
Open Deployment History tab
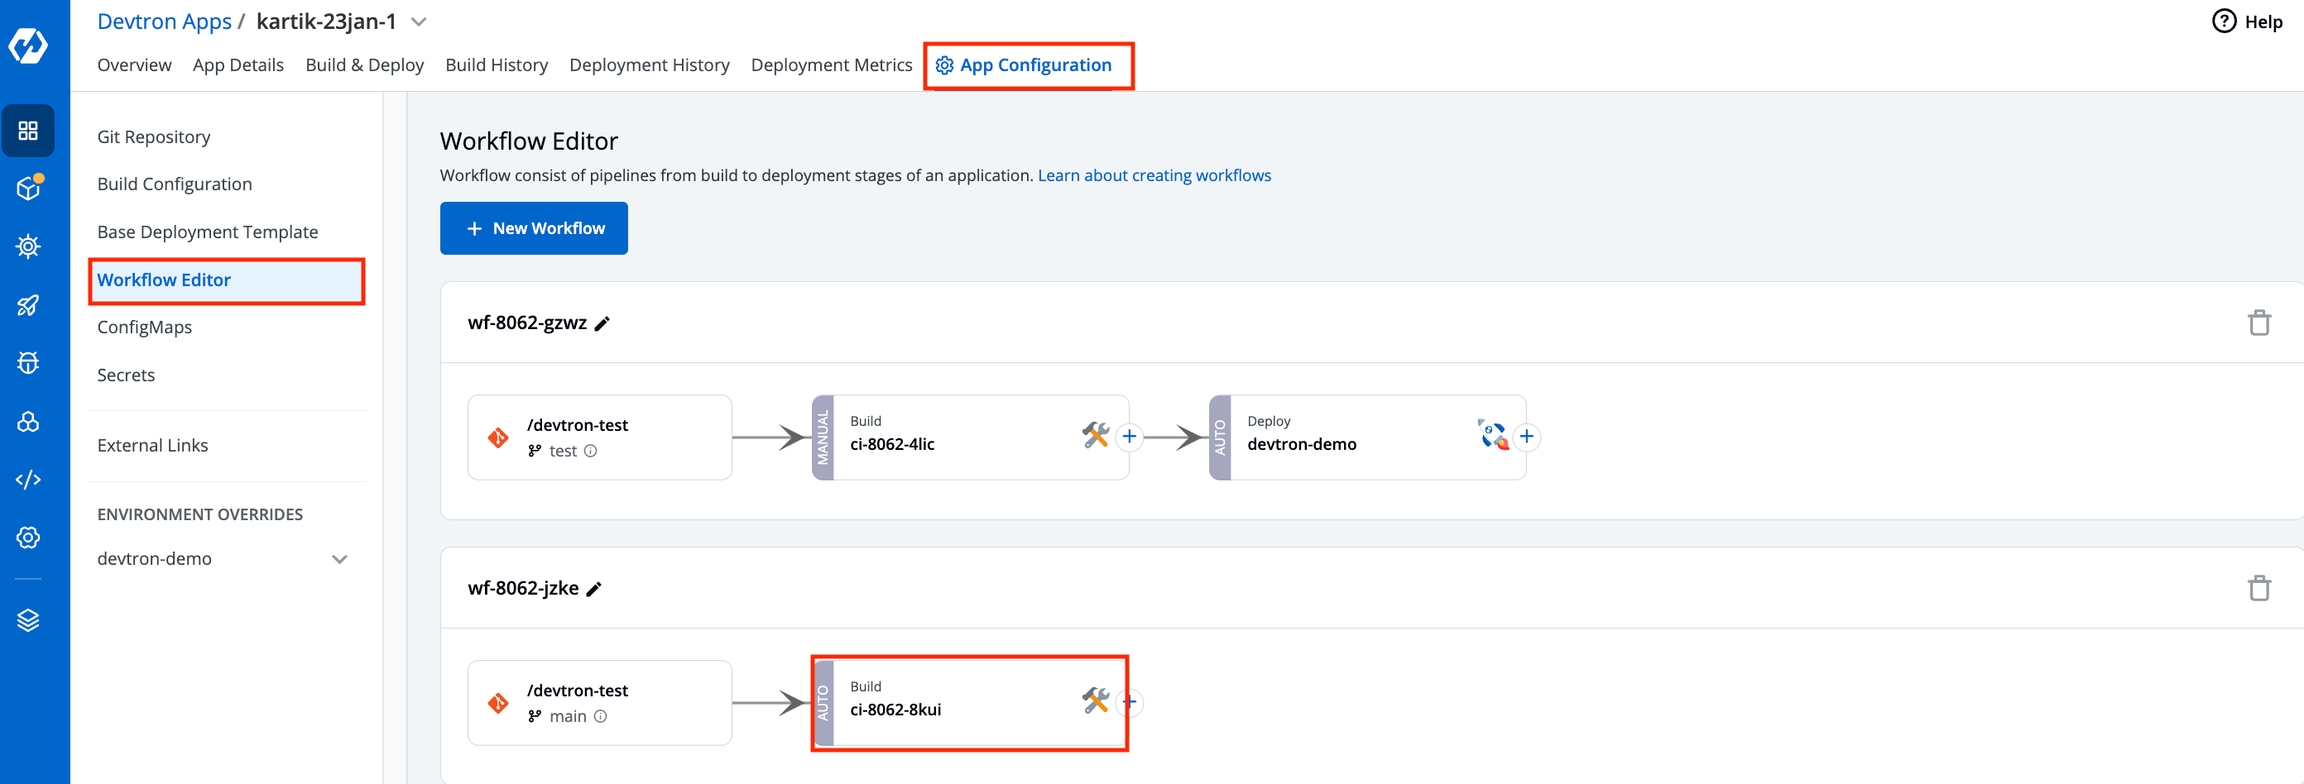click(x=650, y=65)
